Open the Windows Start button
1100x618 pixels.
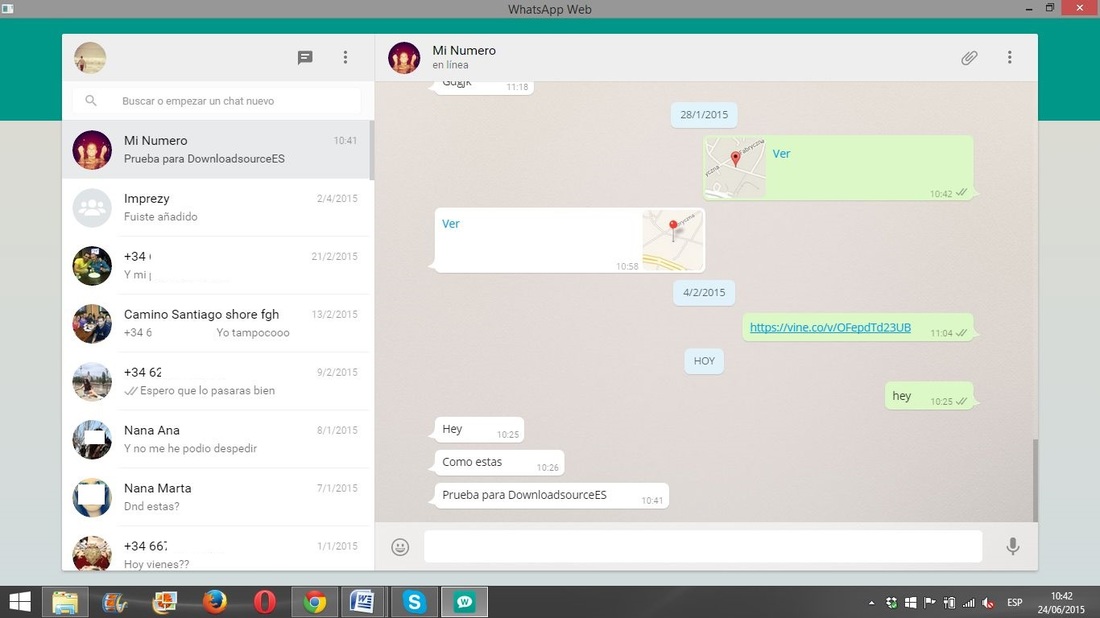(20, 602)
